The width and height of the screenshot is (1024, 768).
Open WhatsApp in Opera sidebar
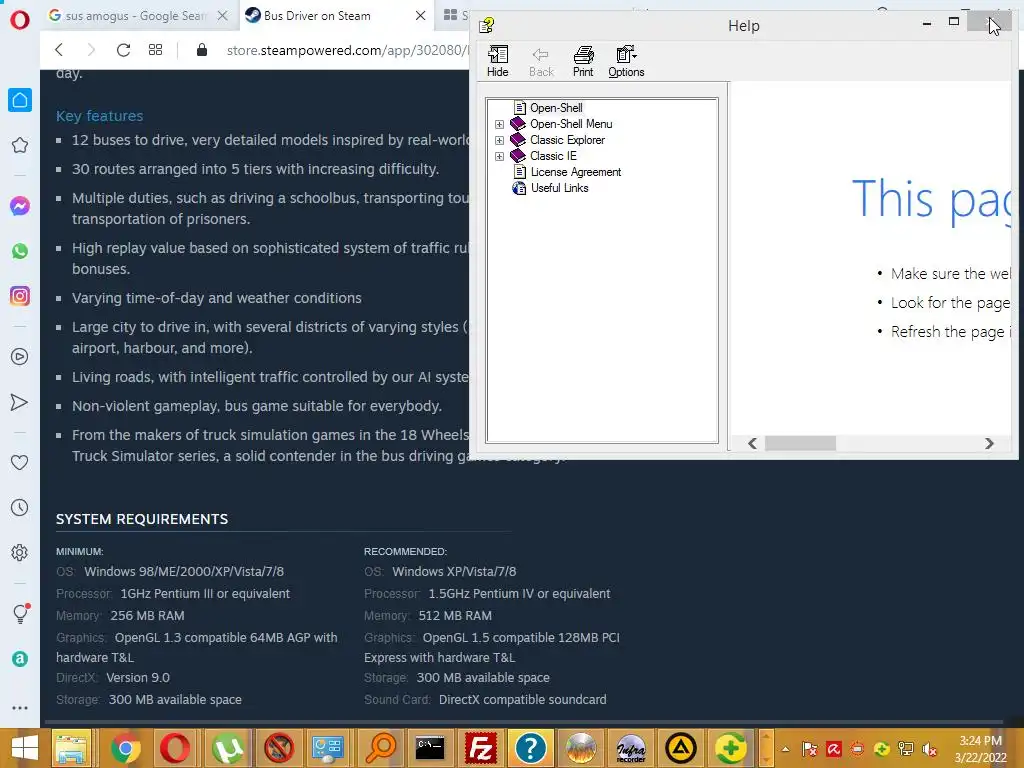(20, 251)
